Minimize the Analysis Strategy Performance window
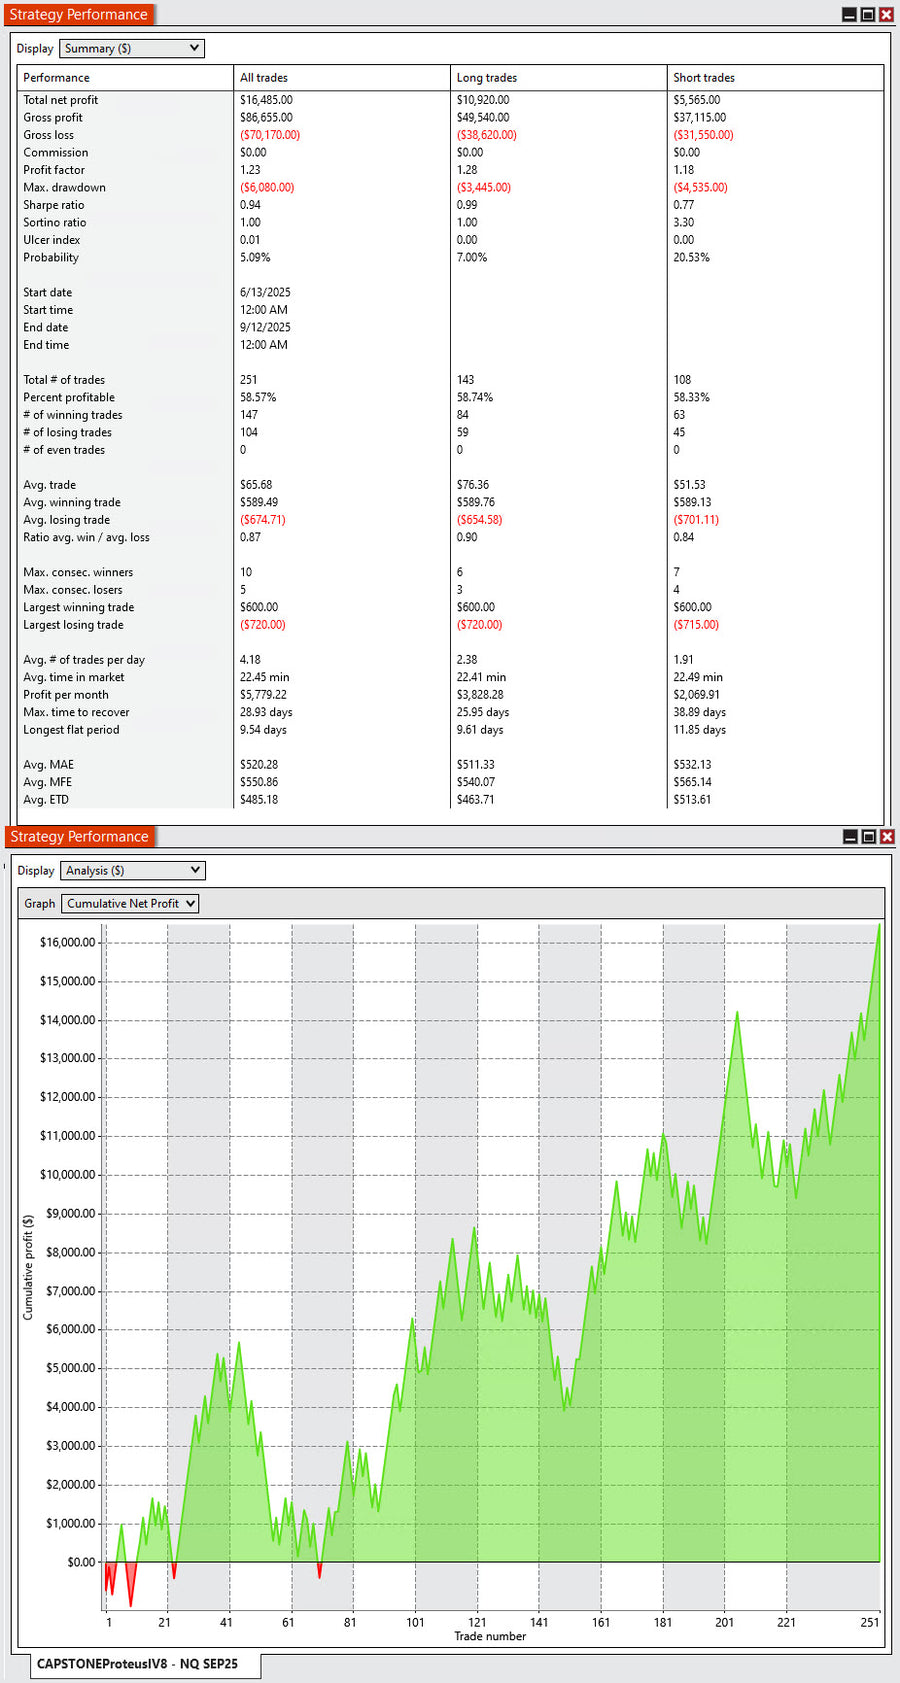900x1683 pixels. [850, 837]
